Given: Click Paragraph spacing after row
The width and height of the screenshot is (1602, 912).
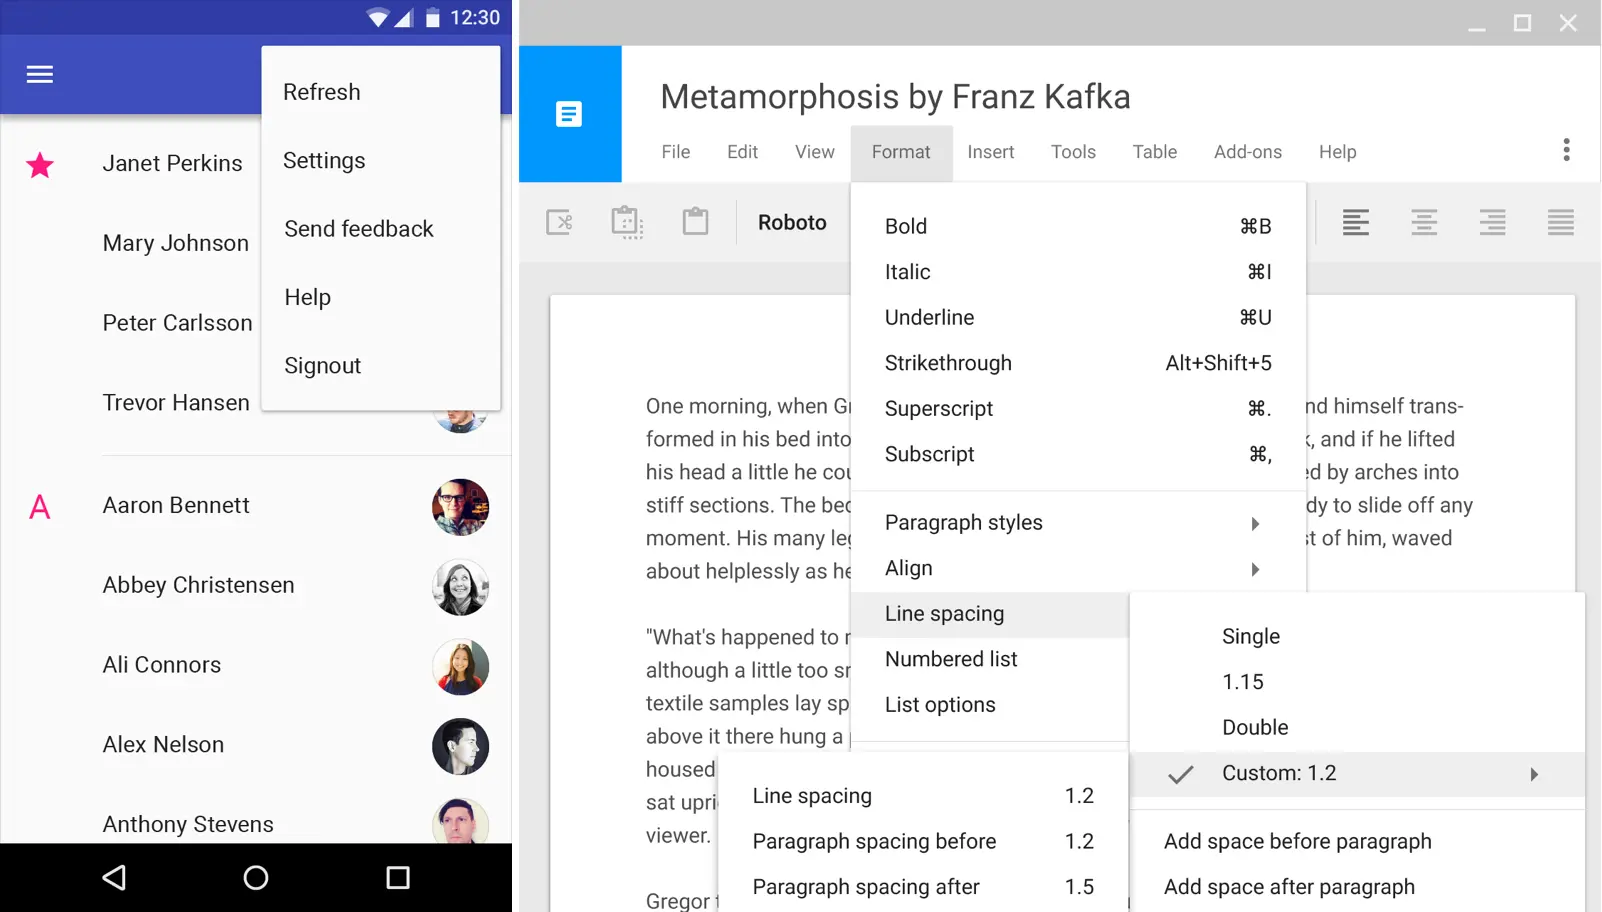Looking at the screenshot, I should [x=923, y=888].
